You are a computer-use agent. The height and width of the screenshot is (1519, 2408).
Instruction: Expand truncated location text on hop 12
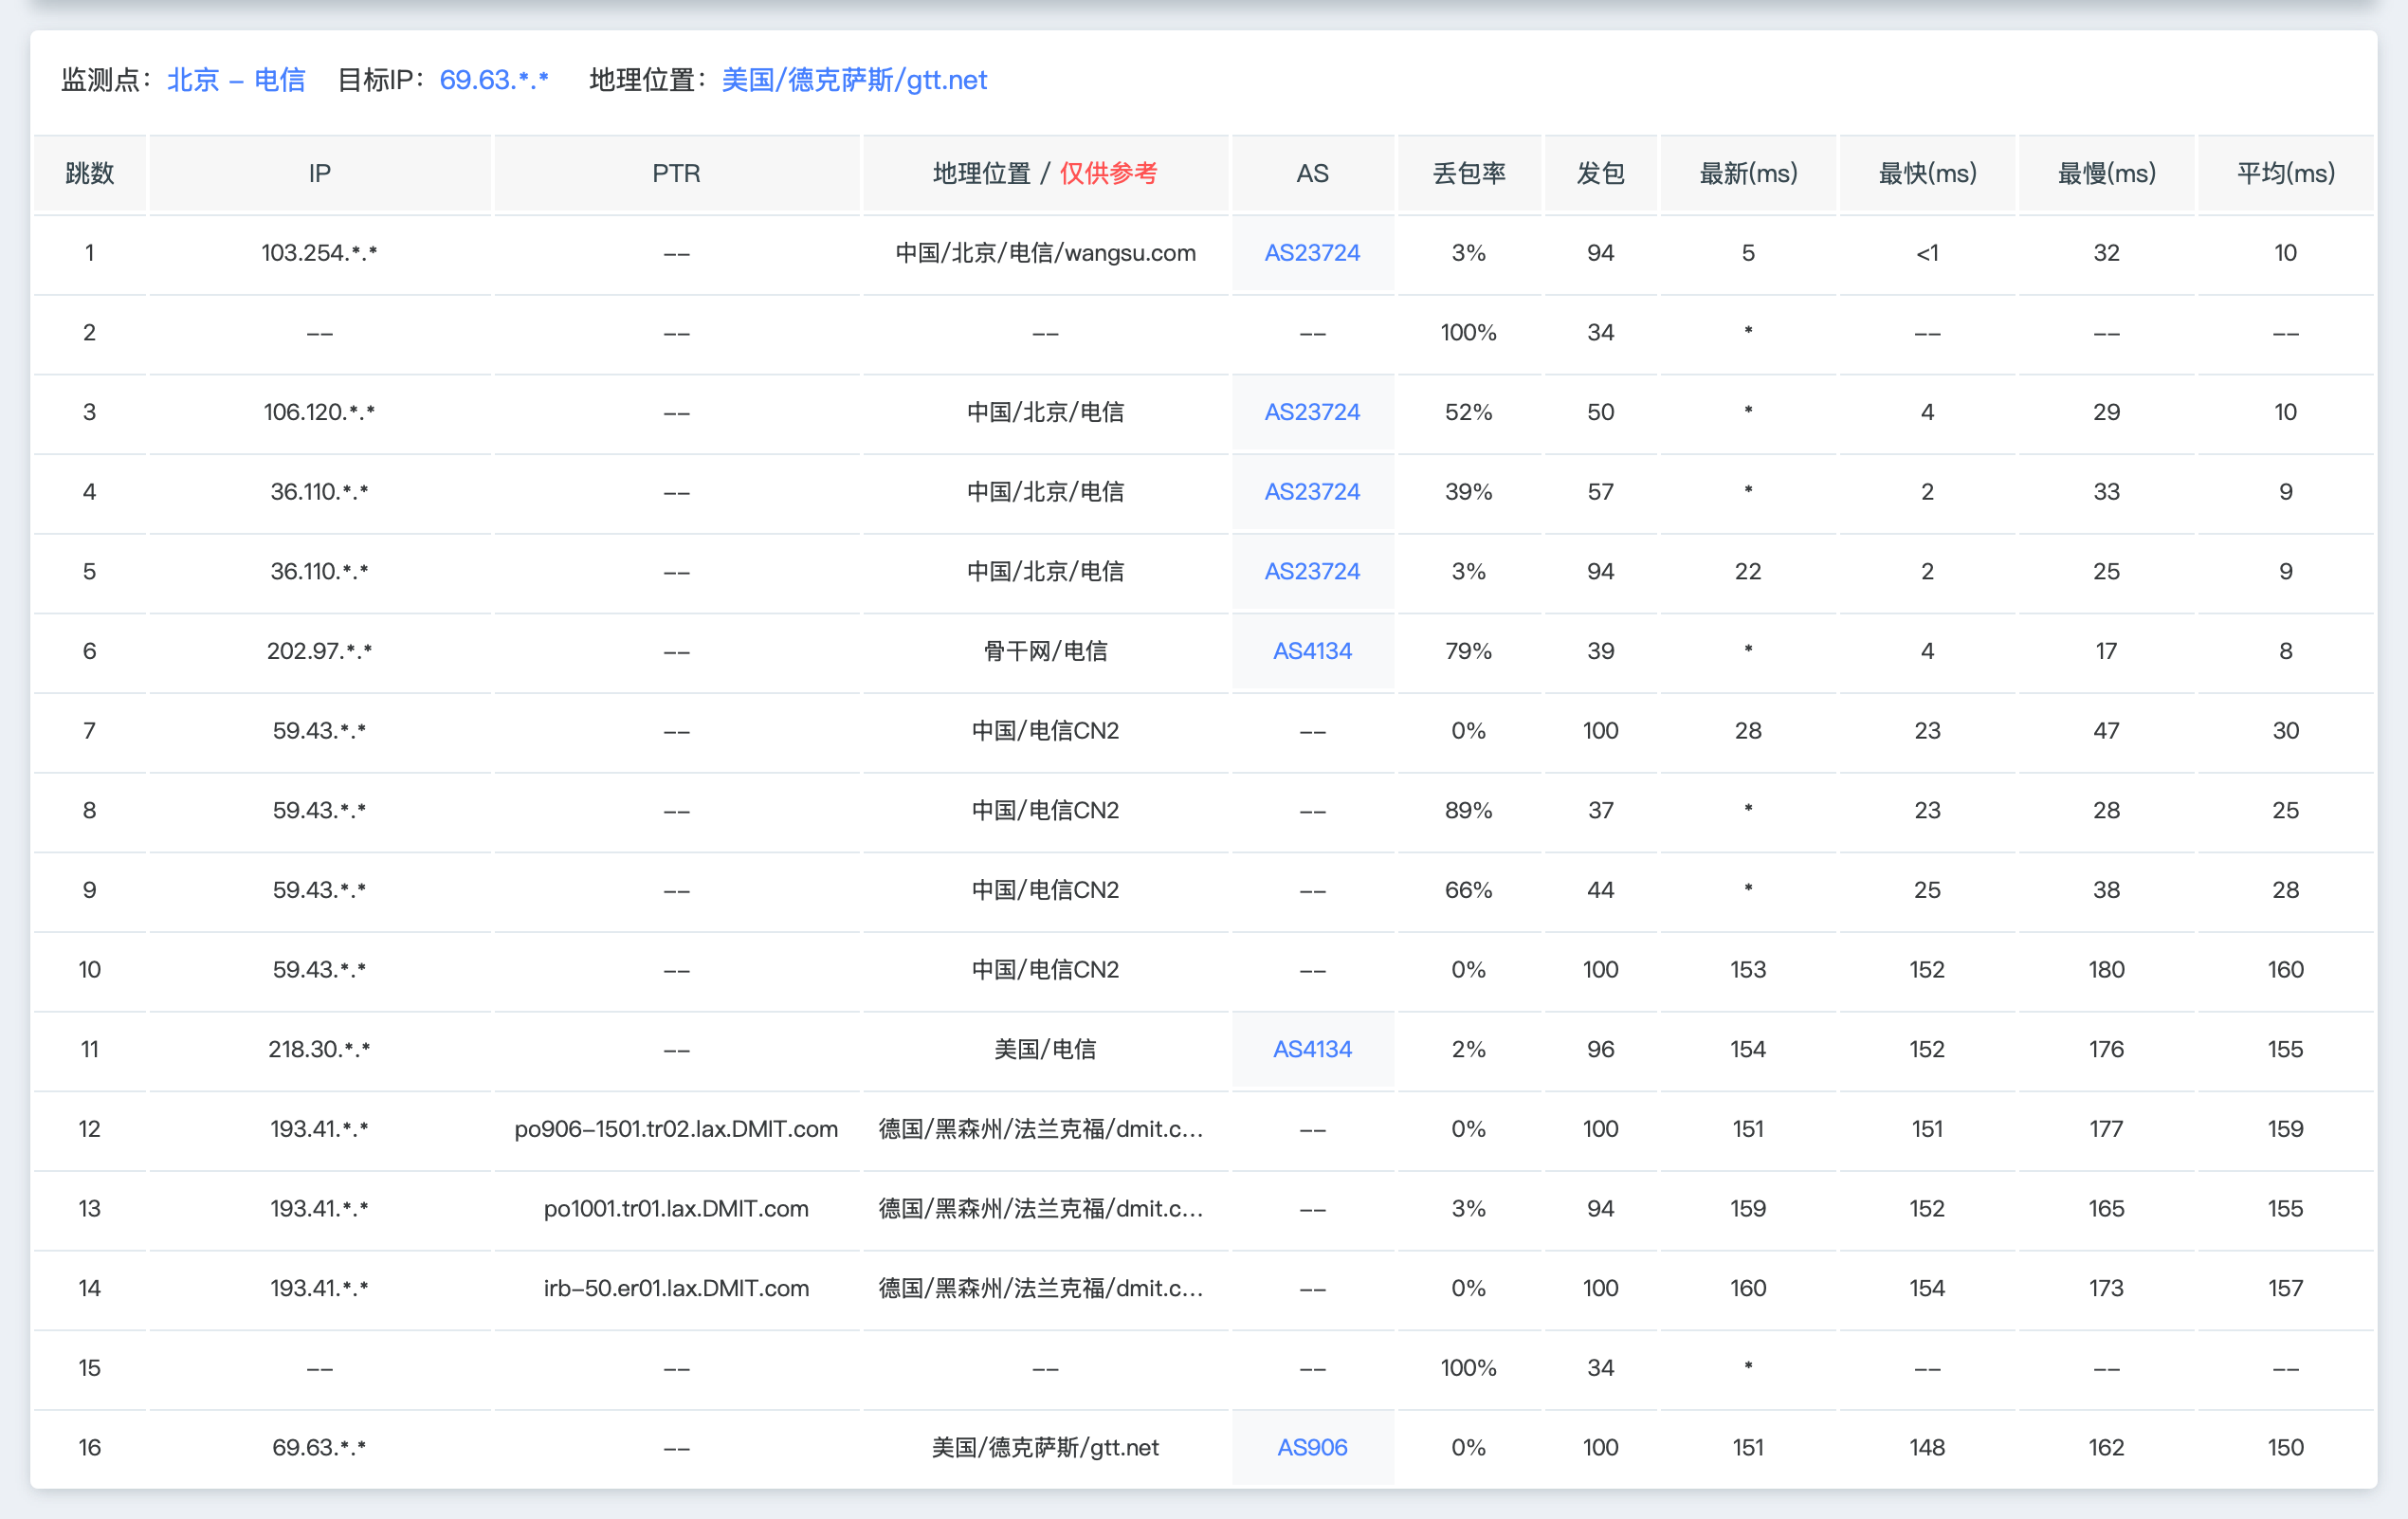(x=1044, y=1129)
